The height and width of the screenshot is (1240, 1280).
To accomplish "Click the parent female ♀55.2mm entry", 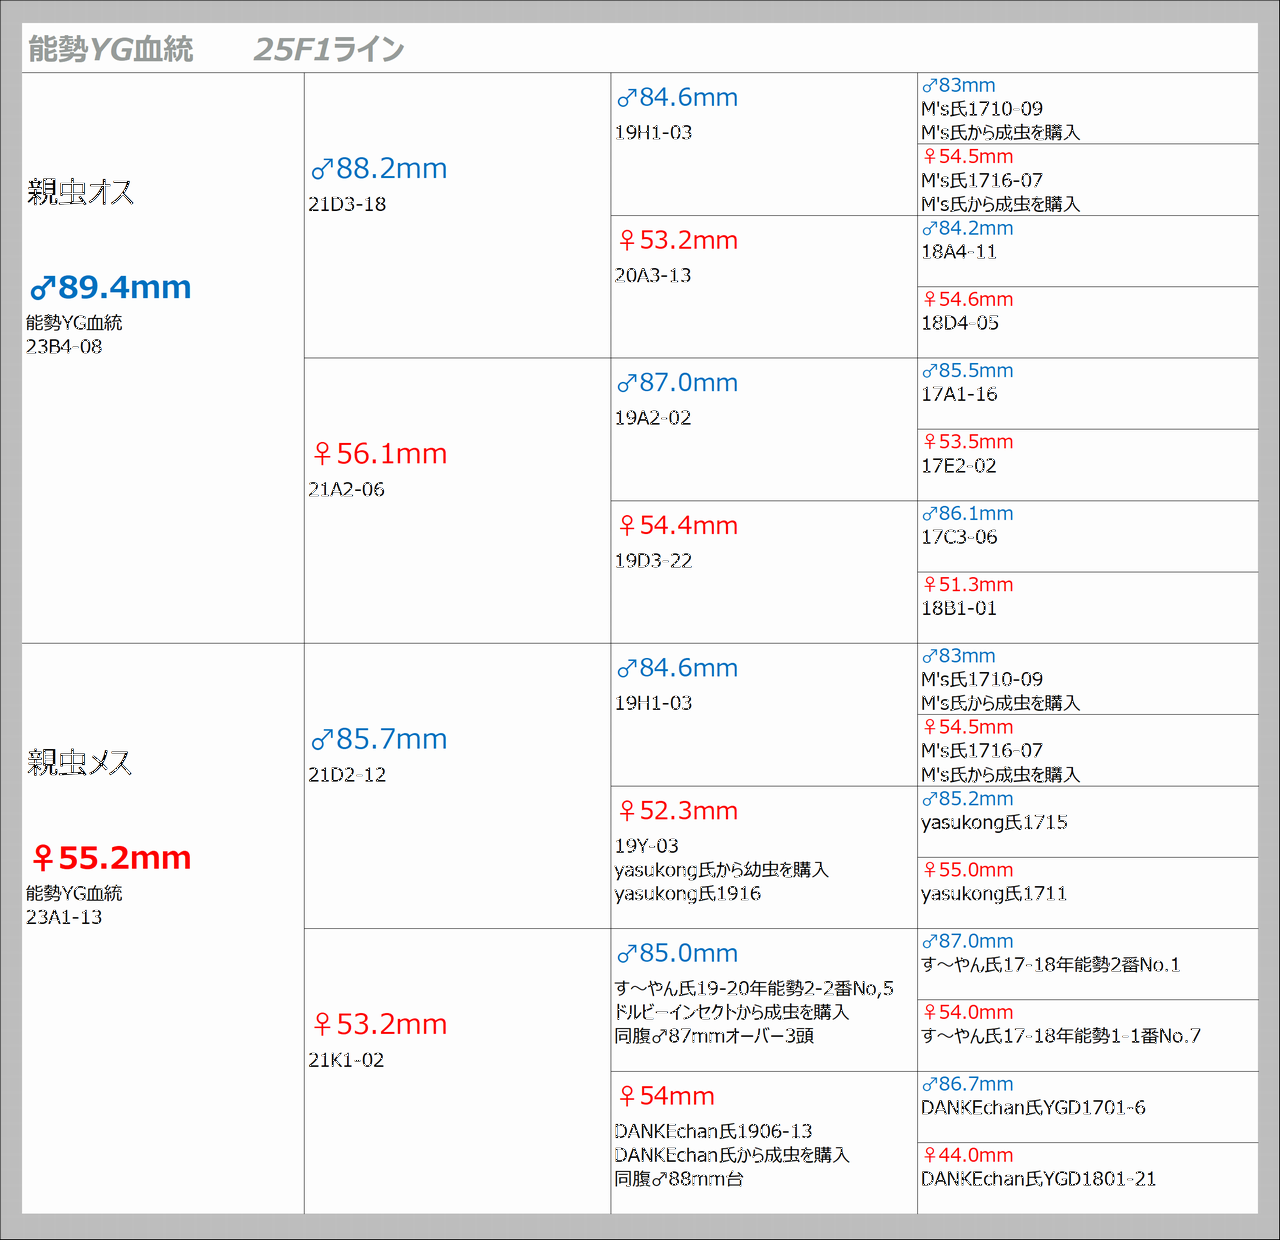I will 111,858.
